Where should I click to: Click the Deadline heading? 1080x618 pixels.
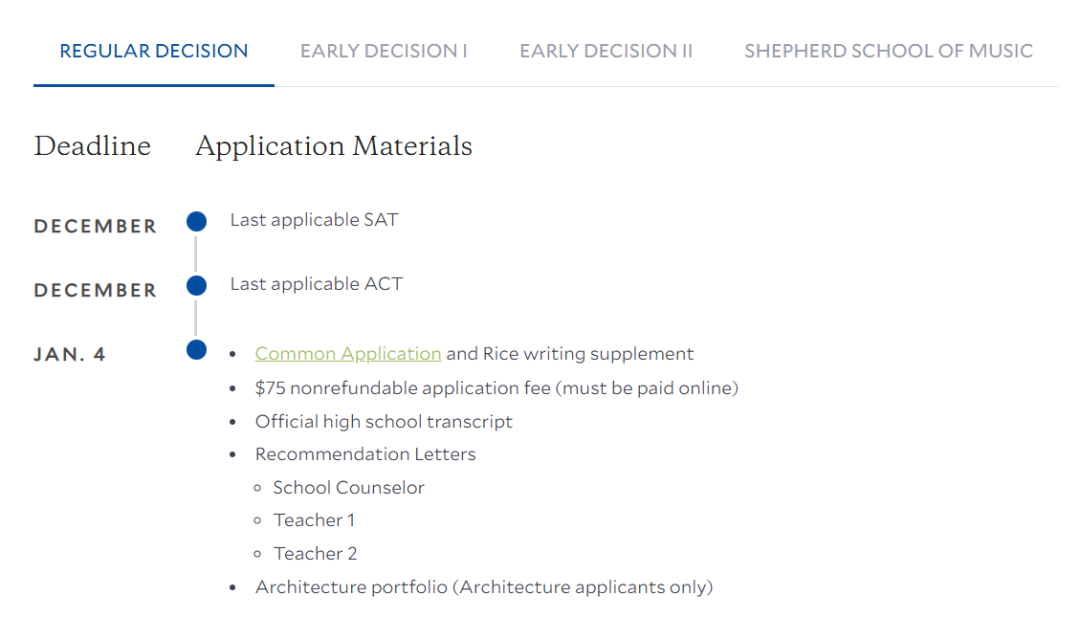(x=92, y=146)
